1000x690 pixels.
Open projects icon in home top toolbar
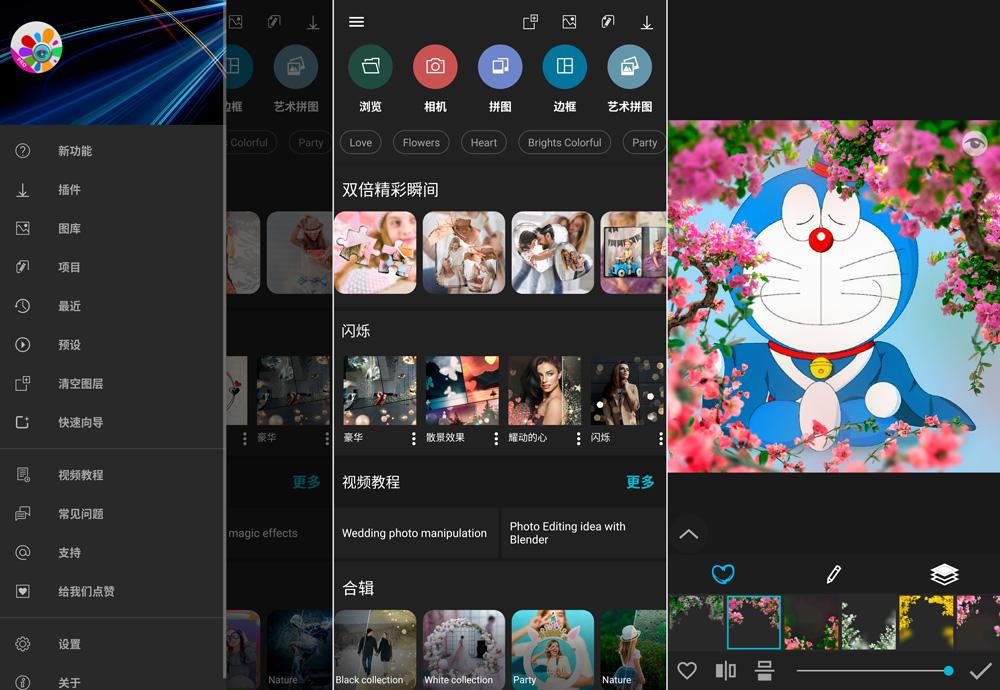click(x=608, y=22)
